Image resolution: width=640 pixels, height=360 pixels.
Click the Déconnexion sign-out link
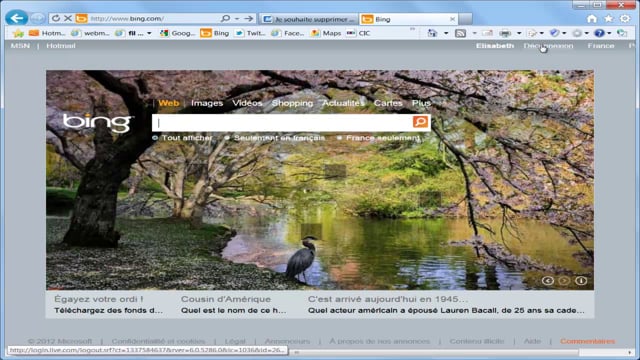tap(549, 46)
